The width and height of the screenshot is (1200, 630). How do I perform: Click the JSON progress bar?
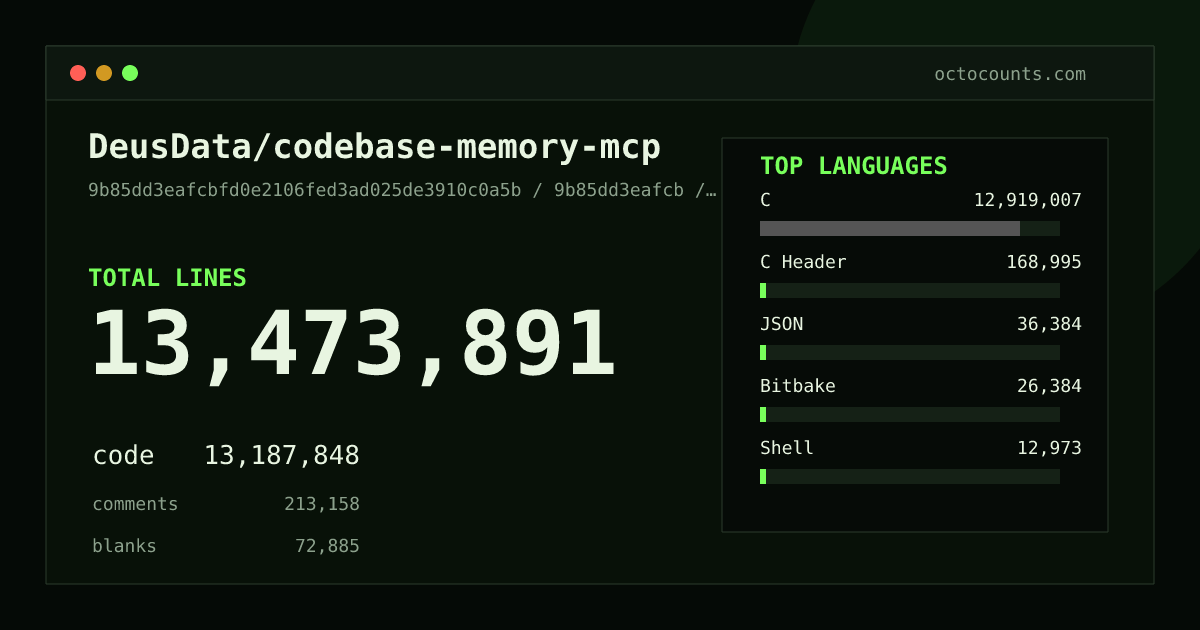[910, 352]
